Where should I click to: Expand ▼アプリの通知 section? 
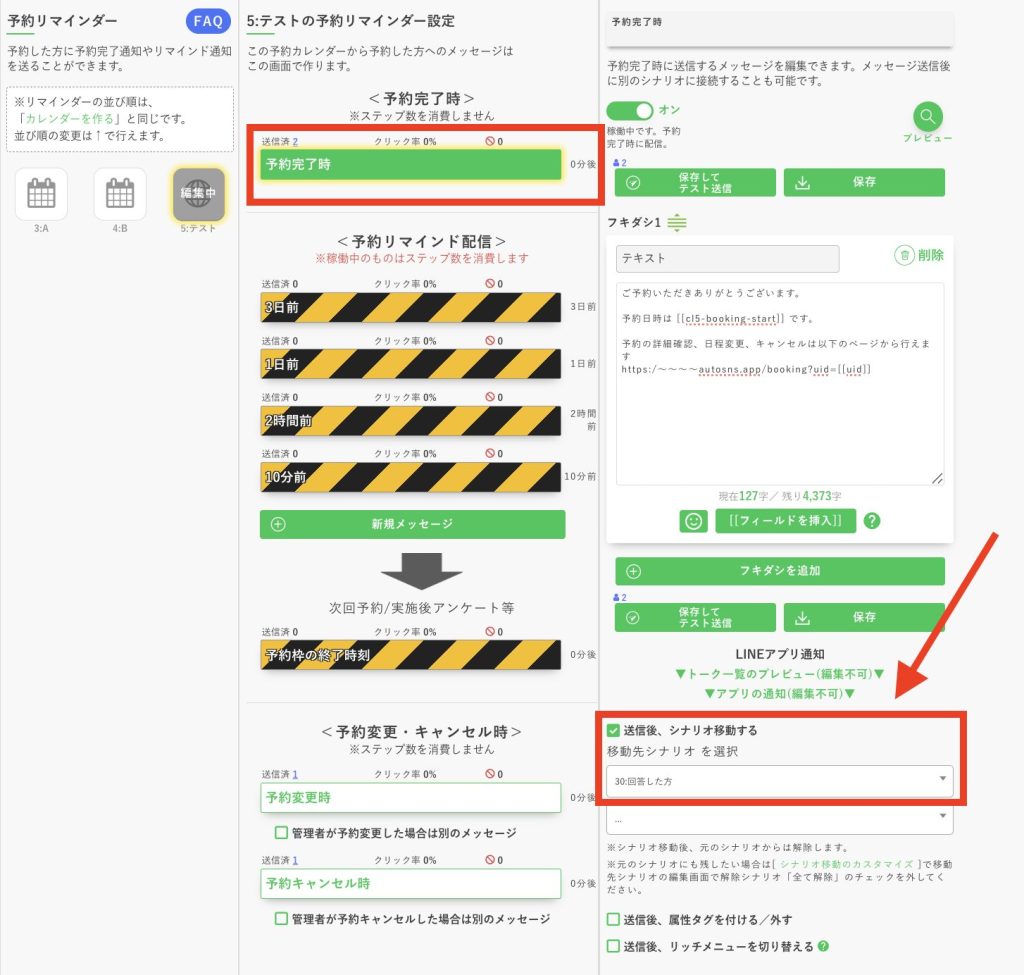[779, 692]
